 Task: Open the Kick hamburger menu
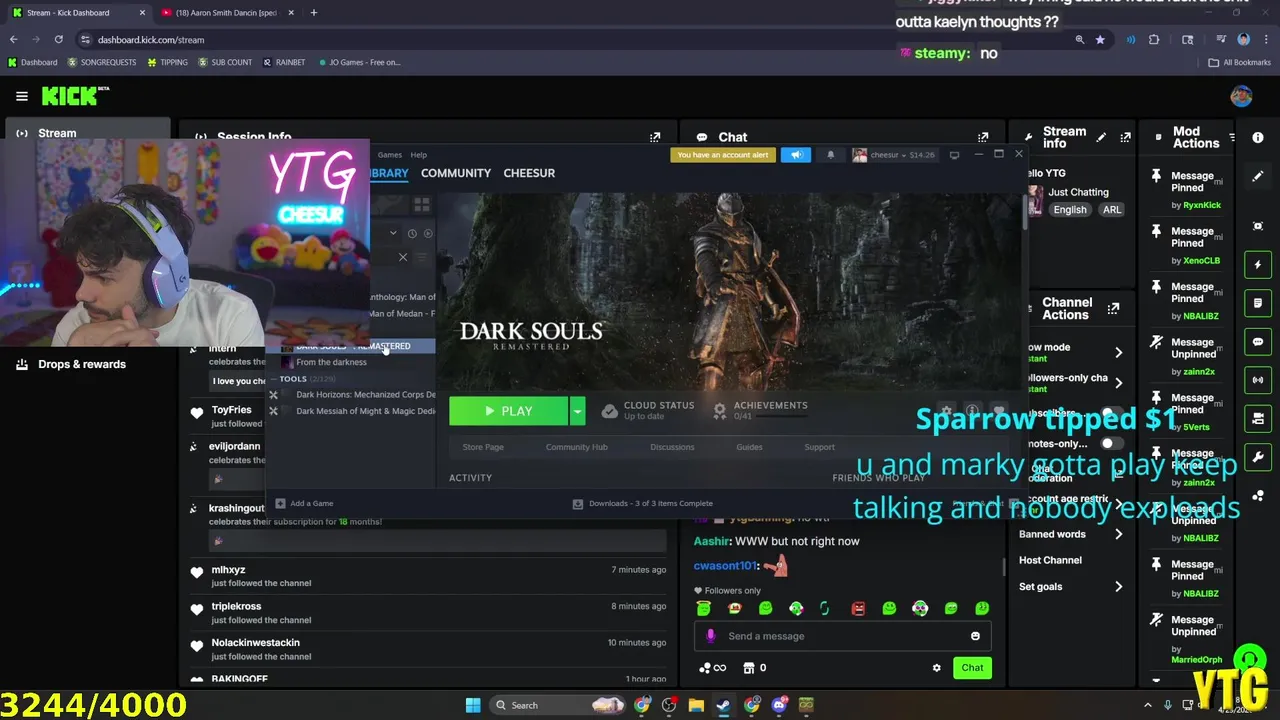pos(21,96)
